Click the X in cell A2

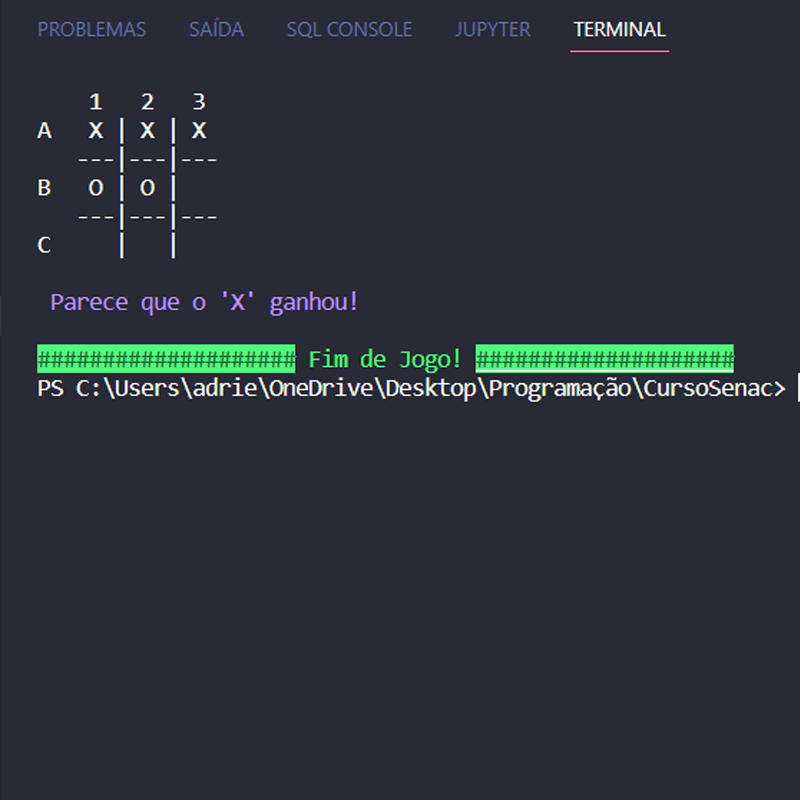pyautogui.click(x=147, y=131)
